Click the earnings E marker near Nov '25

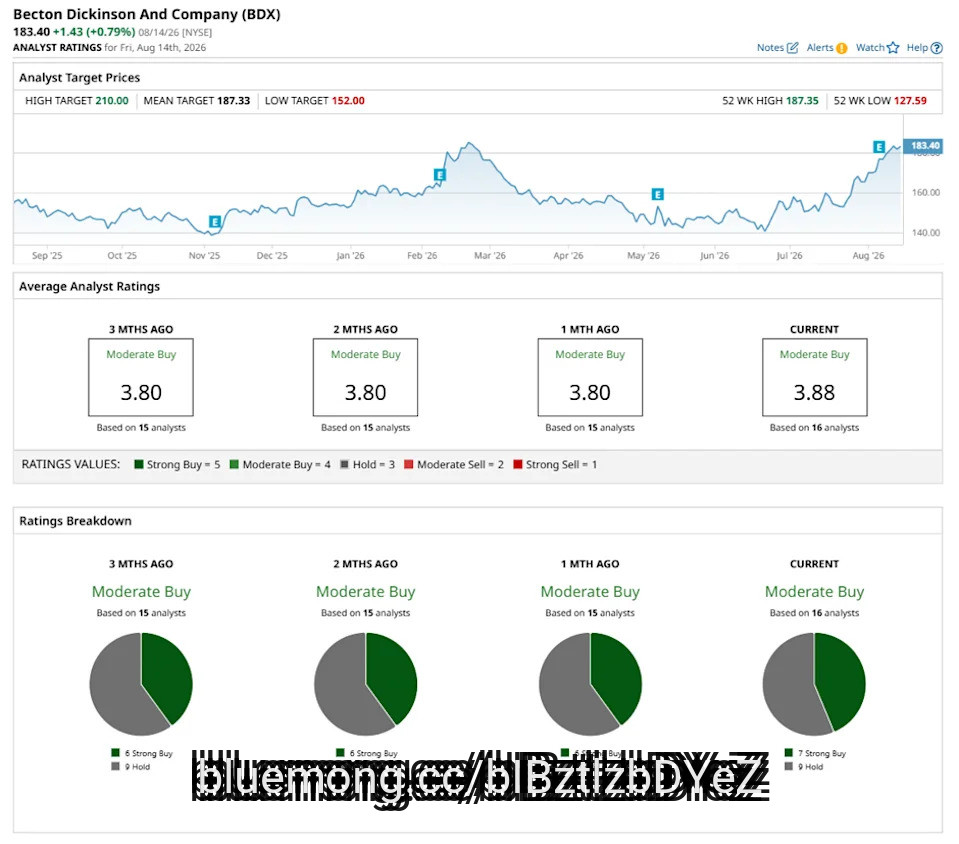point(215,222)
